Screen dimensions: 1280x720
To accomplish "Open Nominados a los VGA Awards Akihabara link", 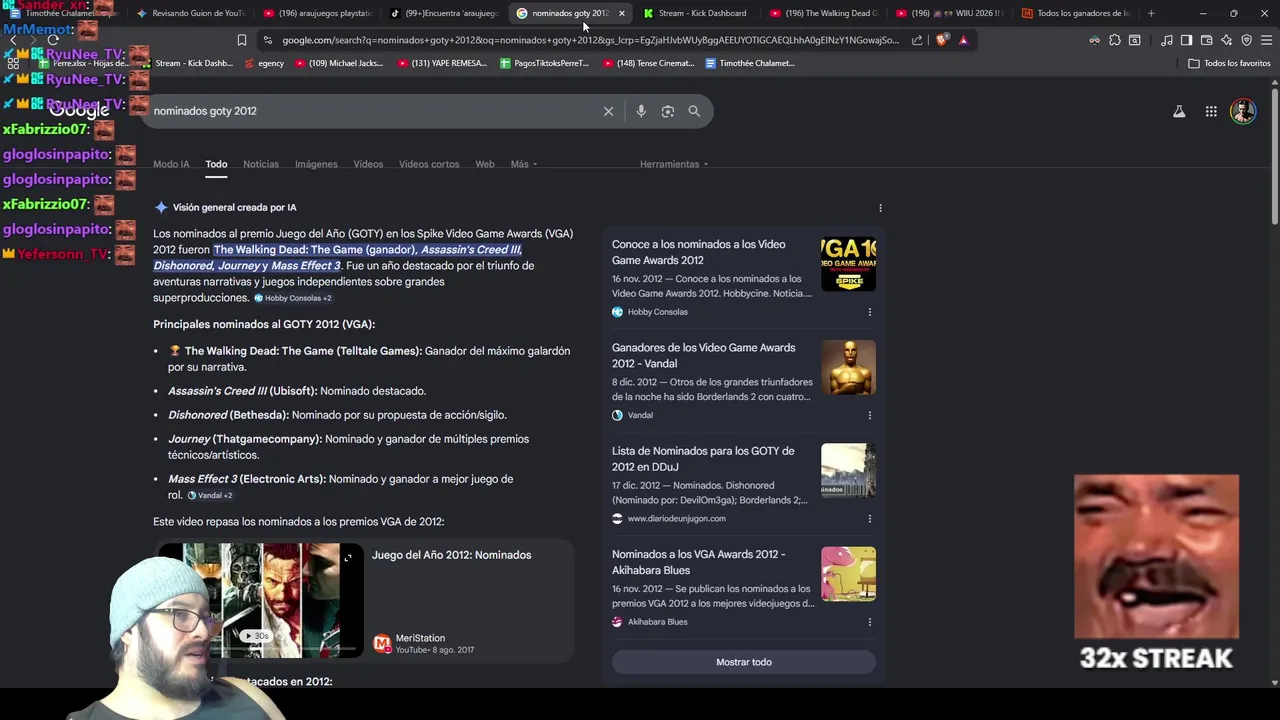I will coord(698,562).
